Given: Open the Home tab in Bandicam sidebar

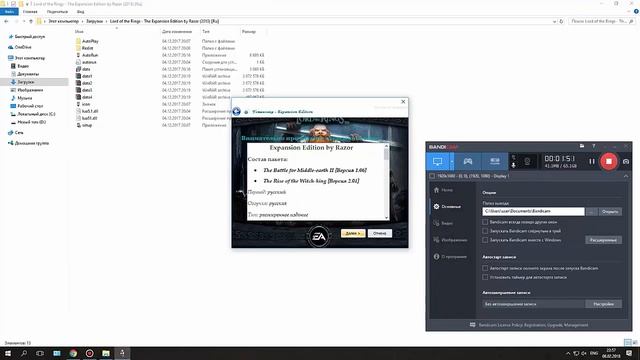Looking at the screenshot, I should (443, 190).
